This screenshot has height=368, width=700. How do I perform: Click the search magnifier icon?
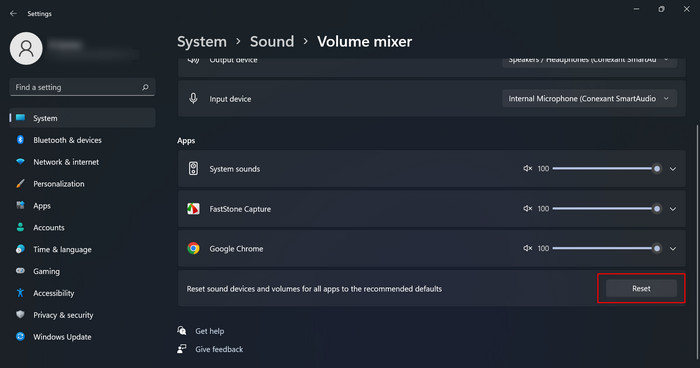pyautogui.click(x=145, y=87)
